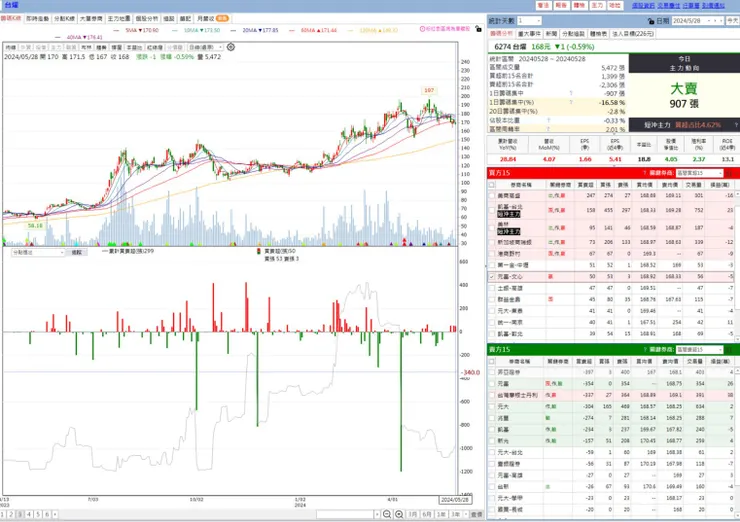Set chart range to 6月
This screenshot has height=522, width=740.
[427, 514]
